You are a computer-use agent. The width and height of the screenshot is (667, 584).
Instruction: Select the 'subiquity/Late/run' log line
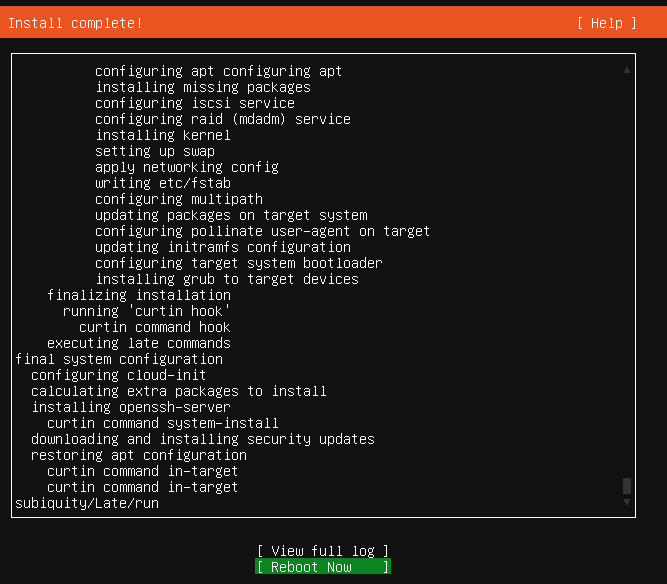coord(87,503)
